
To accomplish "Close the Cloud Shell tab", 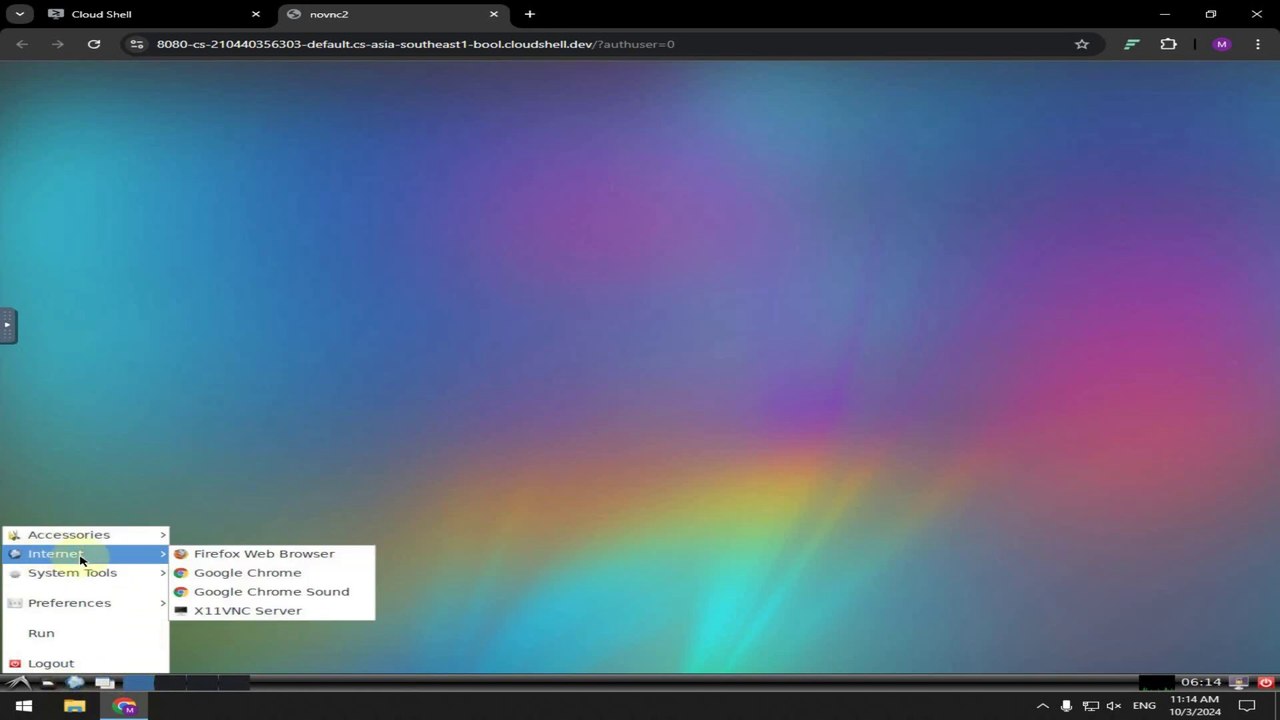I will 255,14.
